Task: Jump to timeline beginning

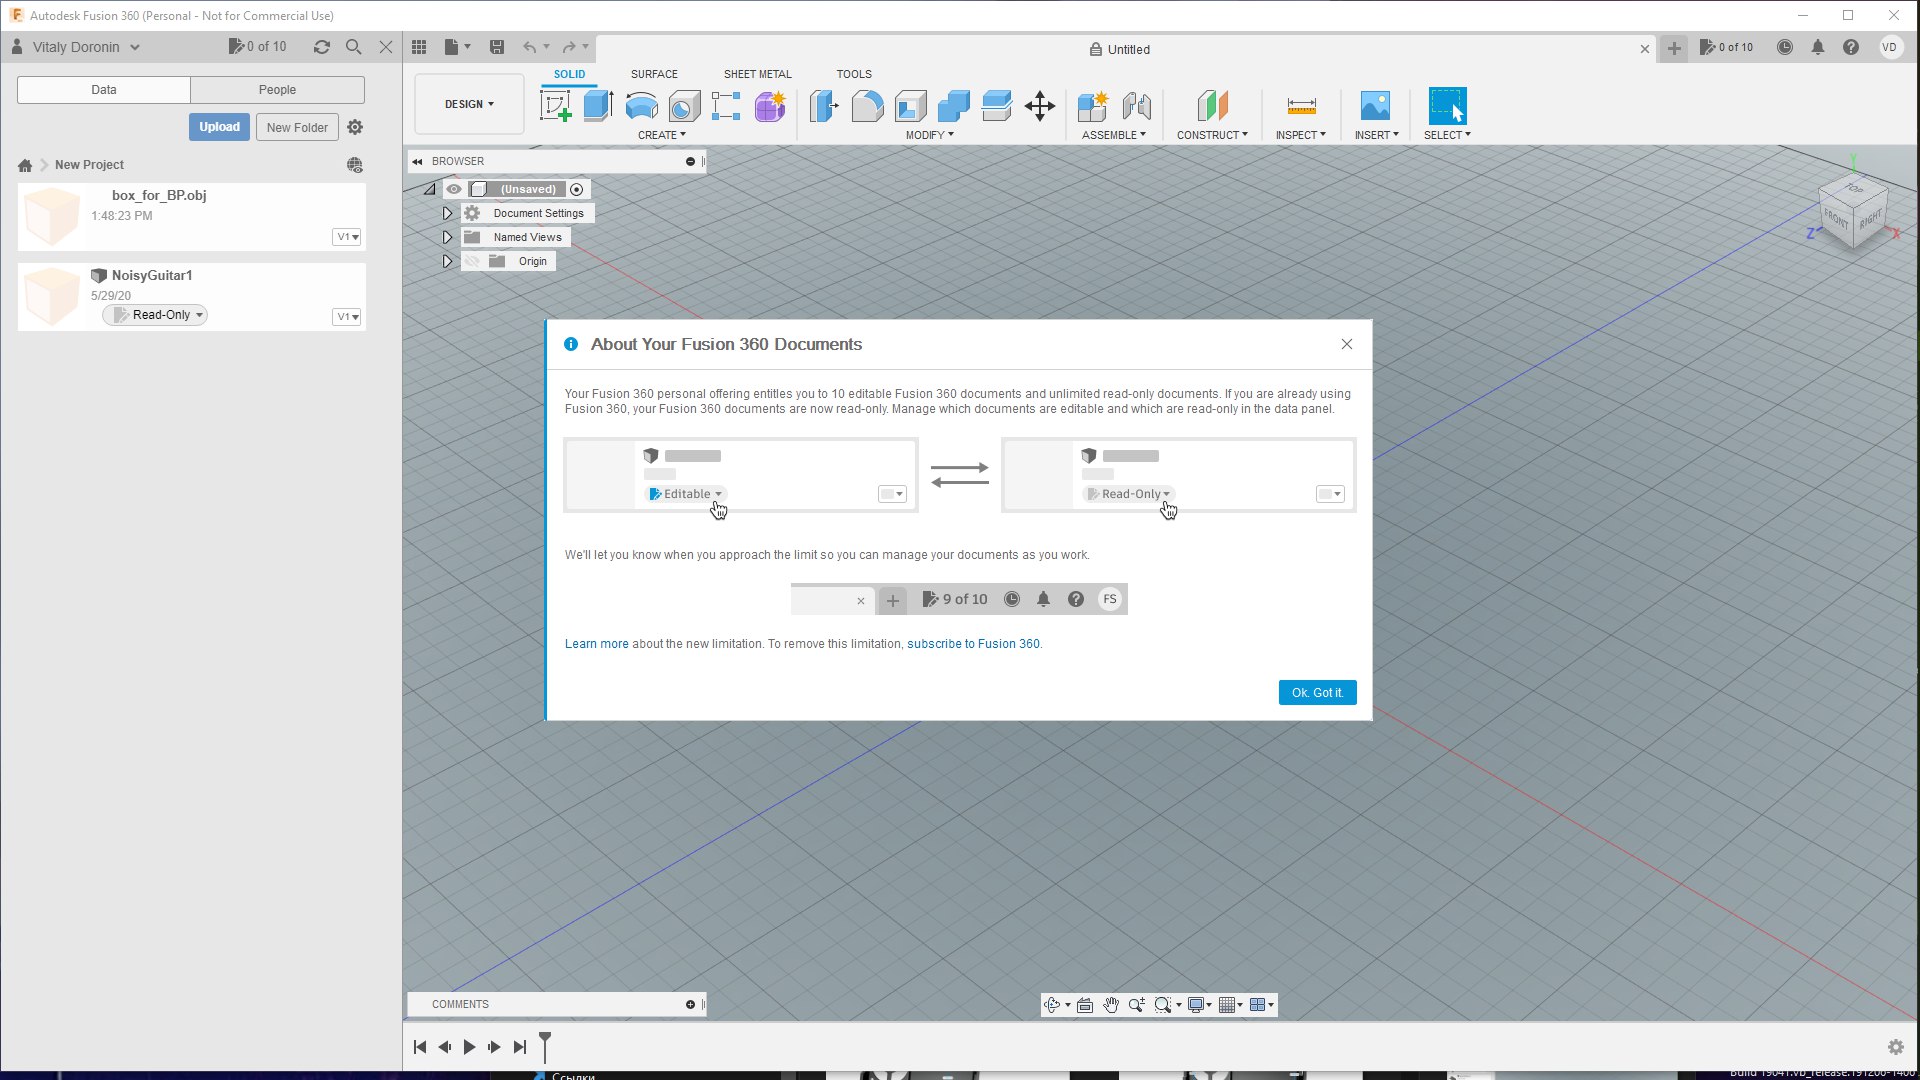Action: pyautogui.click(x=420, y=1047)
